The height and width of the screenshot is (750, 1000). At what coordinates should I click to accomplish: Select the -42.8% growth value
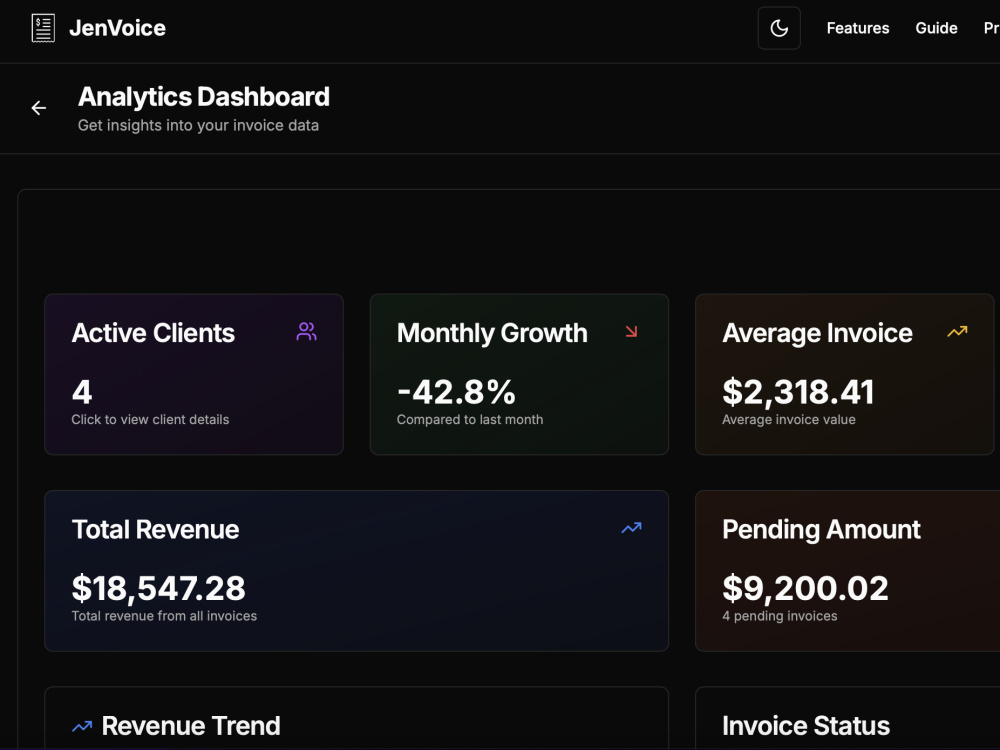pyautogui.click(x=456, y=392)
